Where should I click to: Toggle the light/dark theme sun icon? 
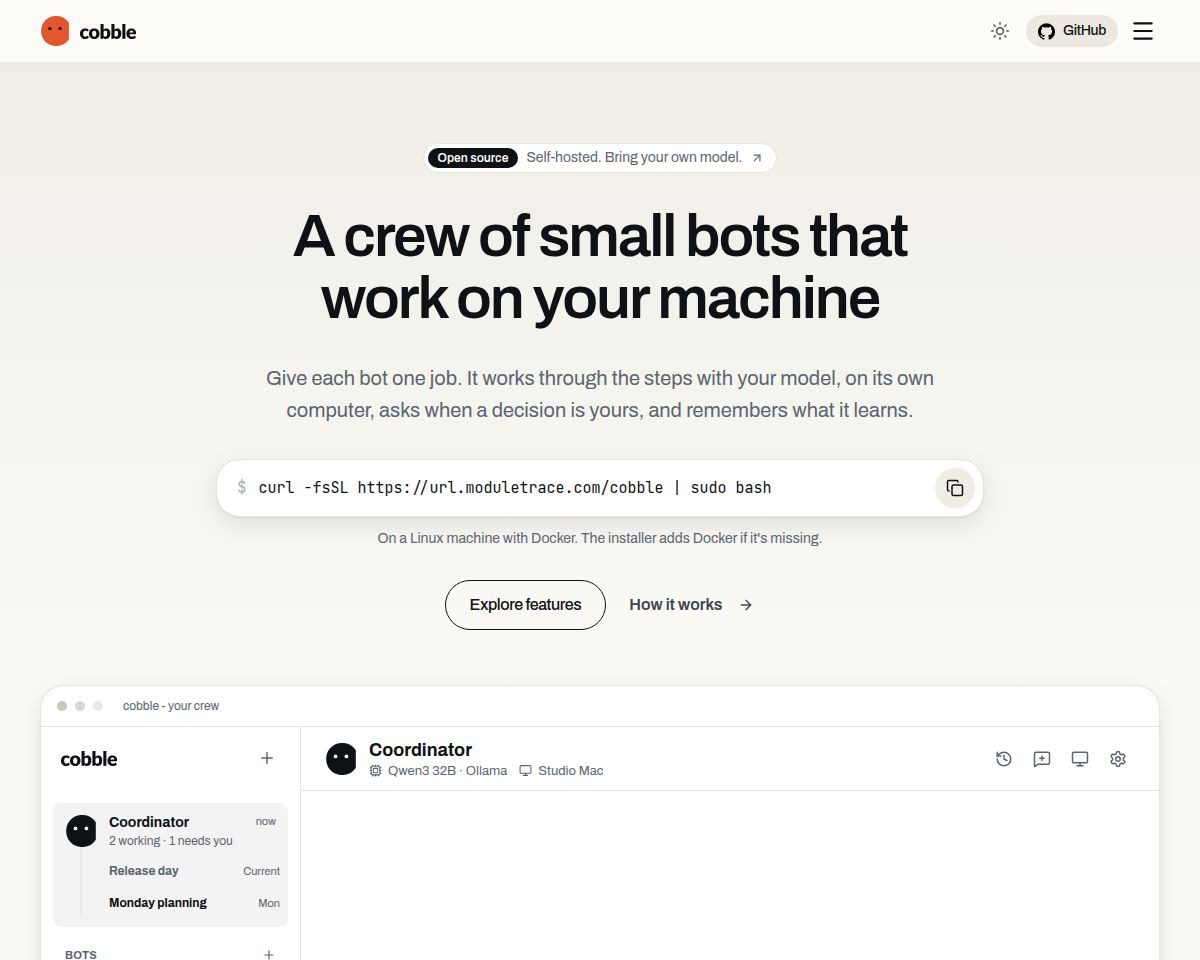tap(1000, 31)
